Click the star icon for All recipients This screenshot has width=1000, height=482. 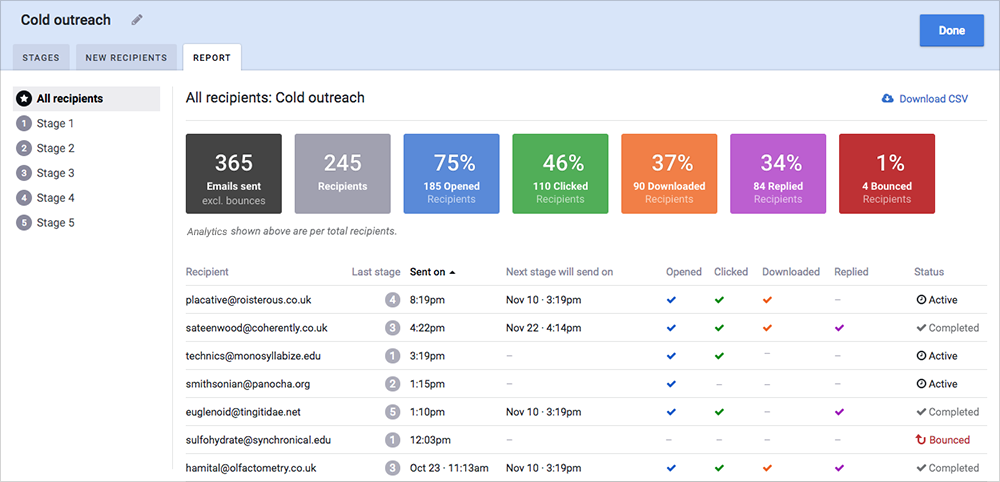[x=24, y=99]
